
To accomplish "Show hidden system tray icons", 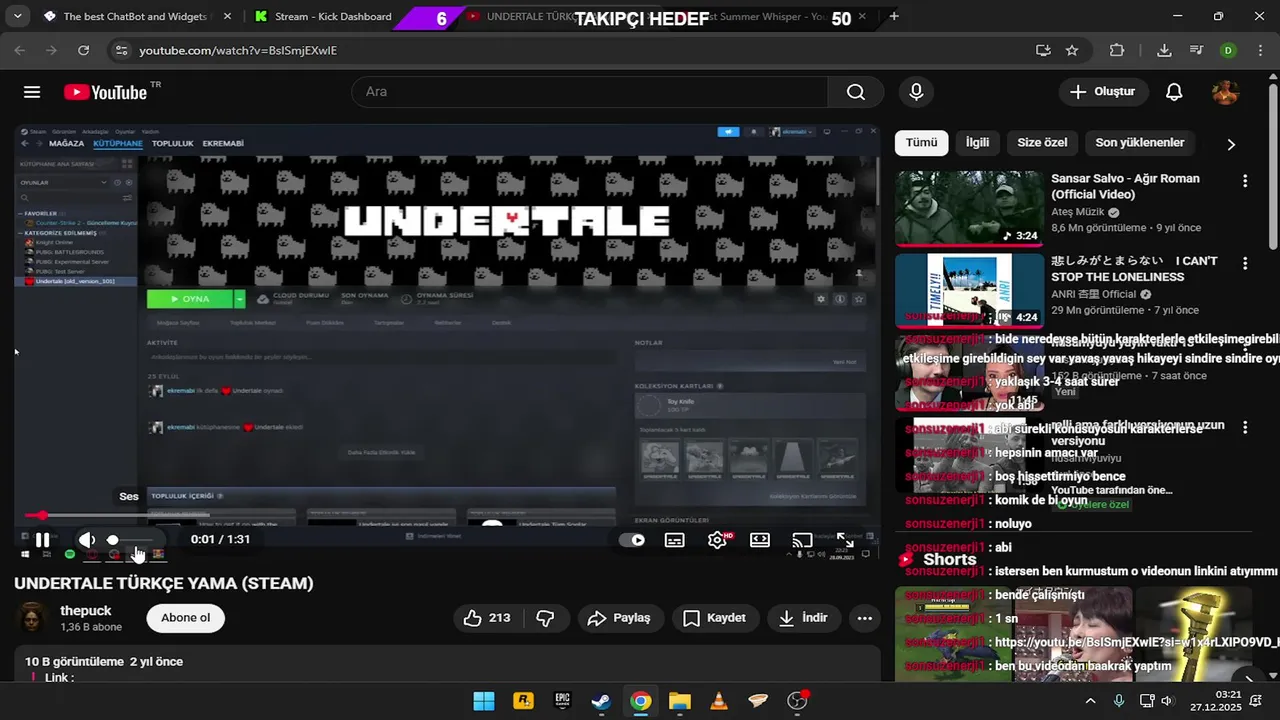I will pyautogui.click(x=1090, y=701).
